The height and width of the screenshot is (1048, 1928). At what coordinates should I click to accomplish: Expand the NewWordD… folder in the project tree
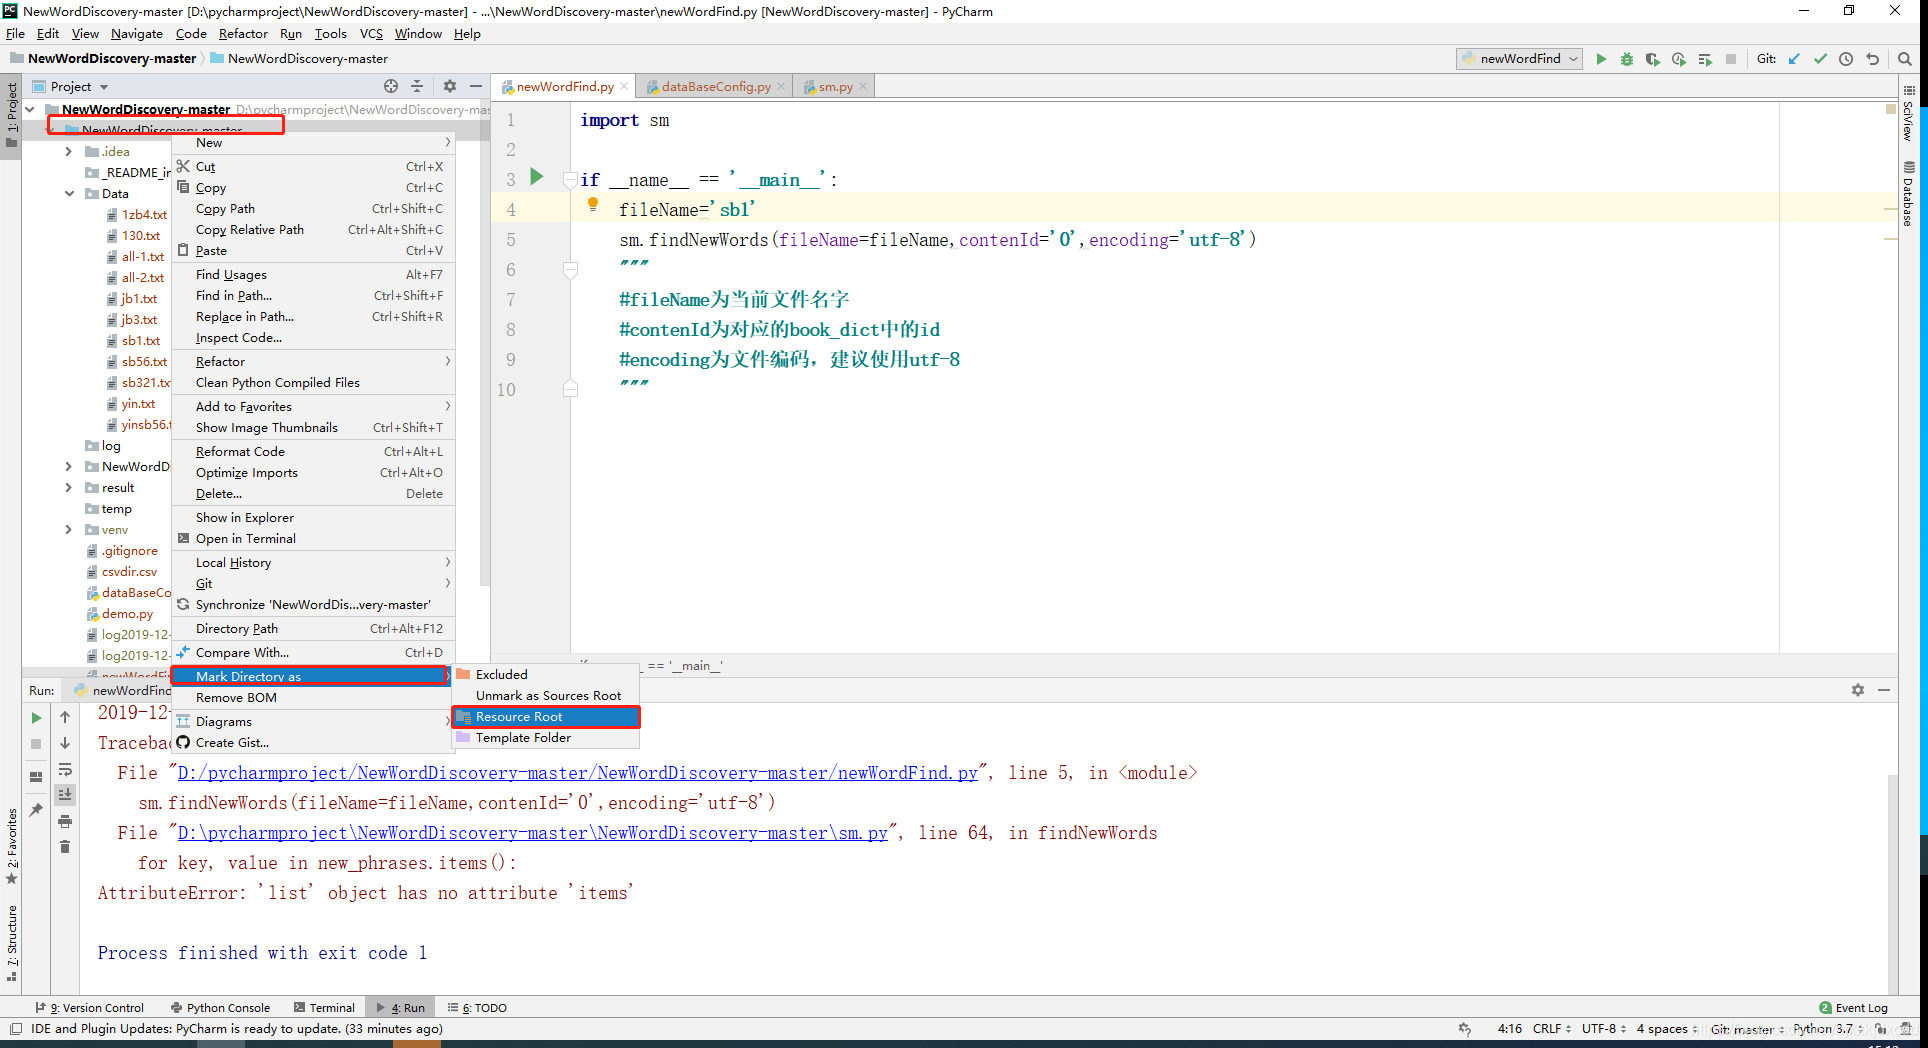click(x=68, y=467)
